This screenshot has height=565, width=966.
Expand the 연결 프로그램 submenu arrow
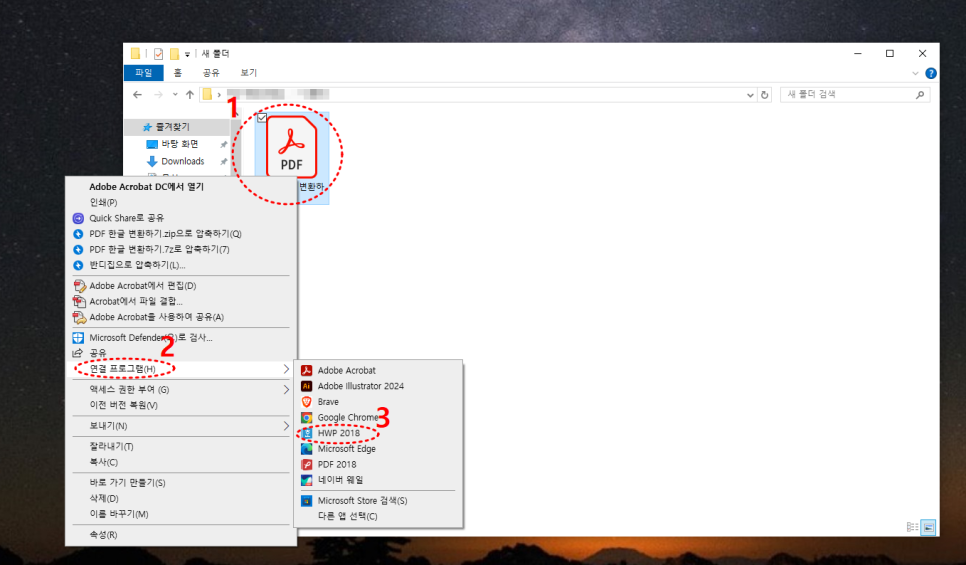coord(286,368)
